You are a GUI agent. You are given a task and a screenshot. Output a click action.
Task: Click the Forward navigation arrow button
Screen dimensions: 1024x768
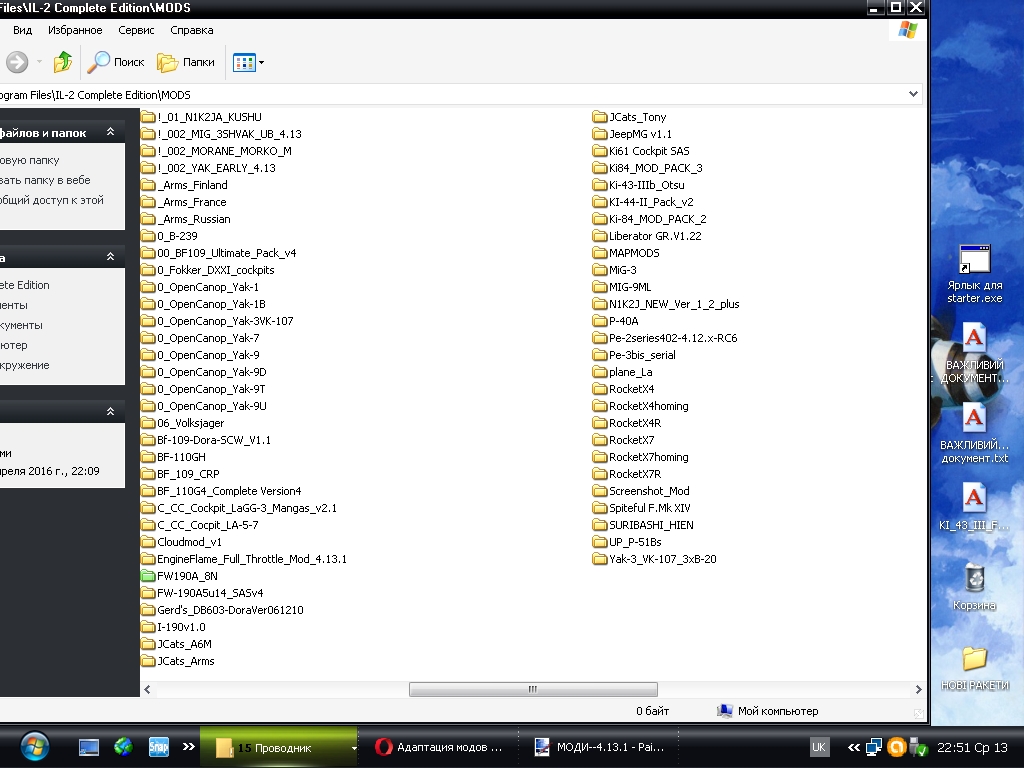coord(17,62)
